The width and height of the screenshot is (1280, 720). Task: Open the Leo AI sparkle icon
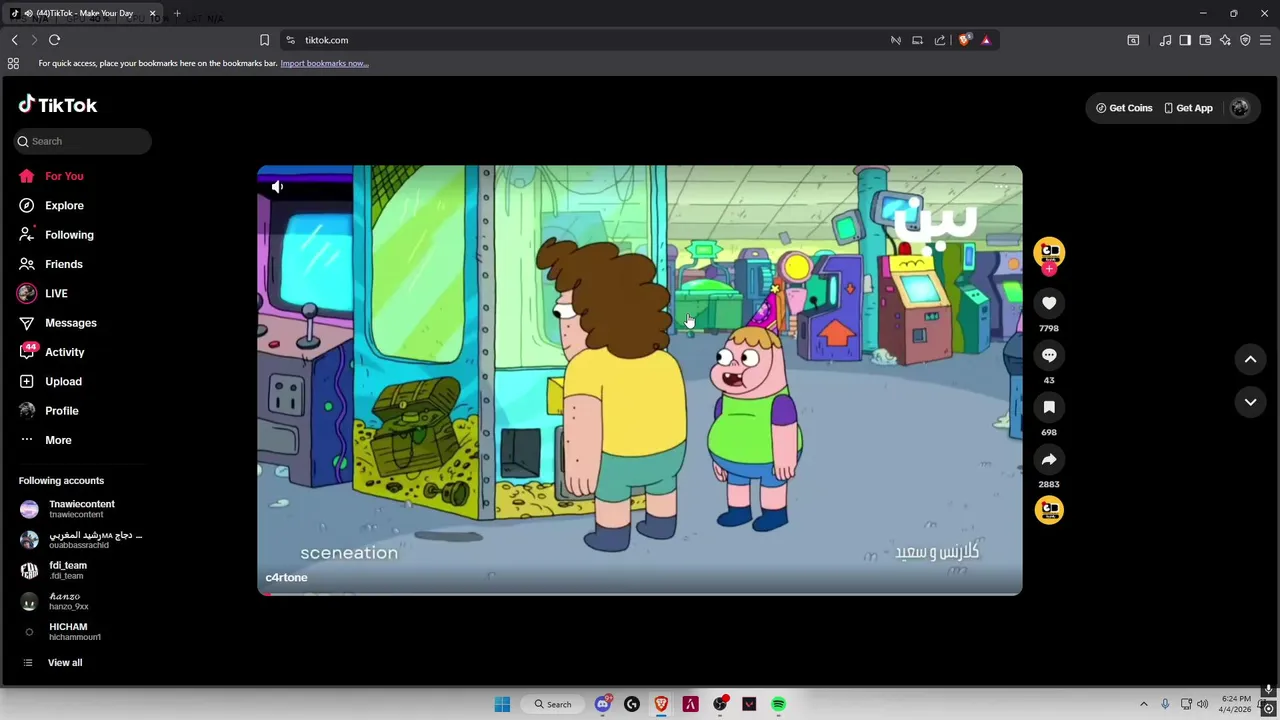(1225, 40)
